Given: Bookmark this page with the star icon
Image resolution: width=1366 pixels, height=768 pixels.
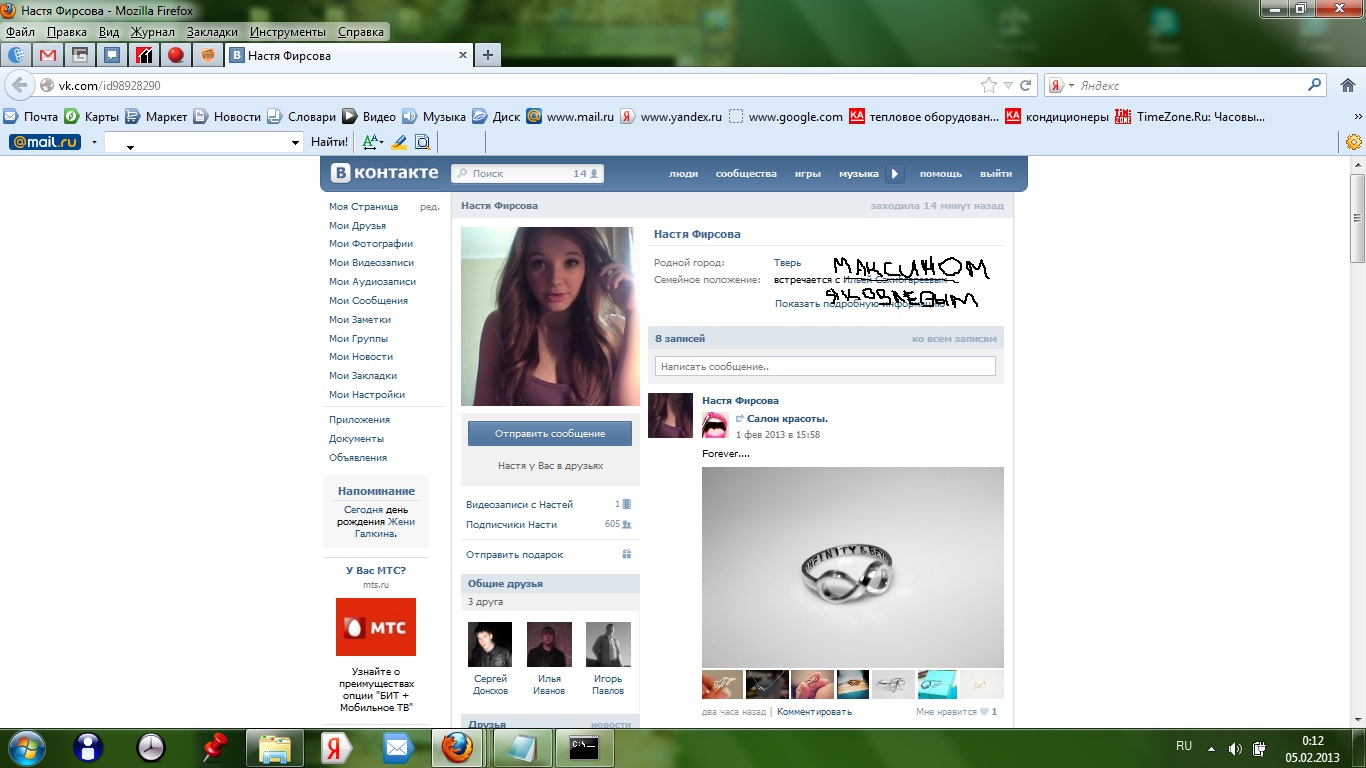Looking at the screenshot, I should click(989, 85).
